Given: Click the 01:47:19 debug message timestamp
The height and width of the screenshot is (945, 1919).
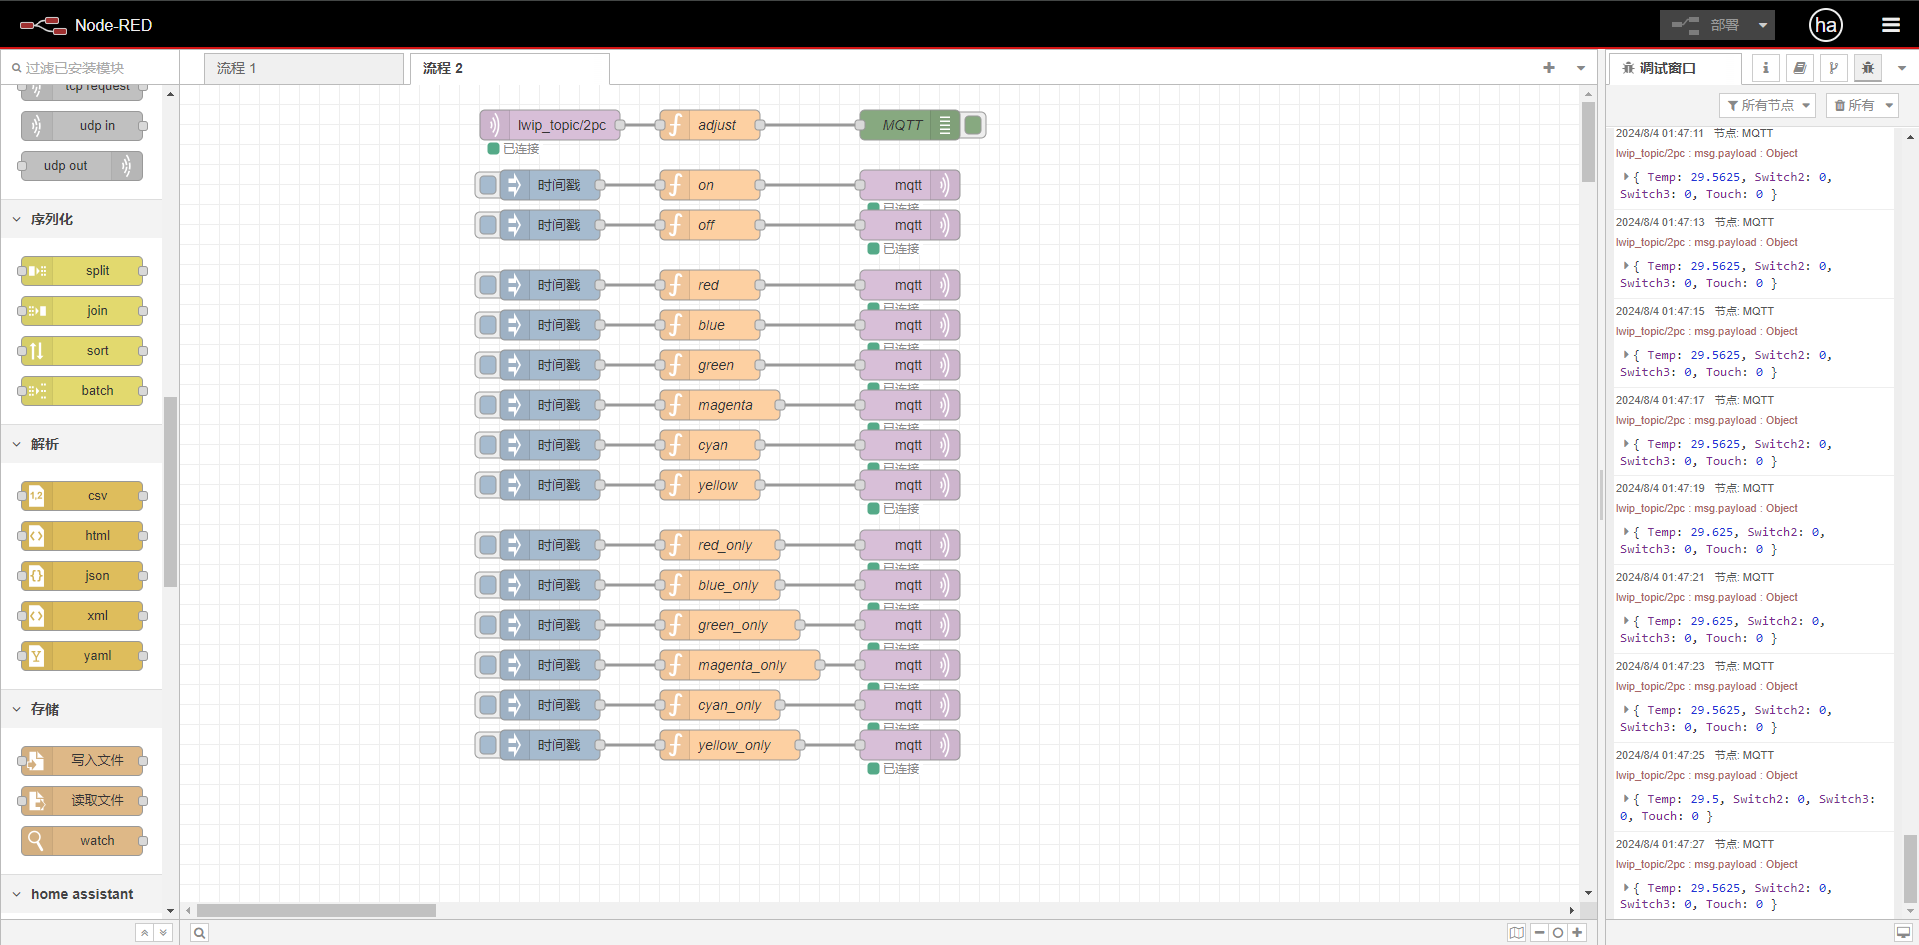Looking at the screenshot, I should pos(1660,488).
